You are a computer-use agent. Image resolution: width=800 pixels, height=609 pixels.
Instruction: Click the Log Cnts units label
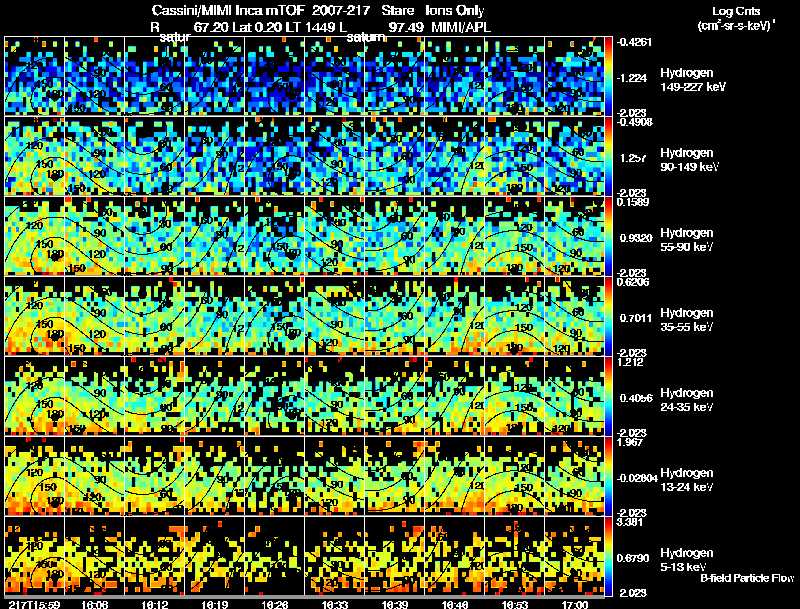pyautogui.click(x=736, y=12)
